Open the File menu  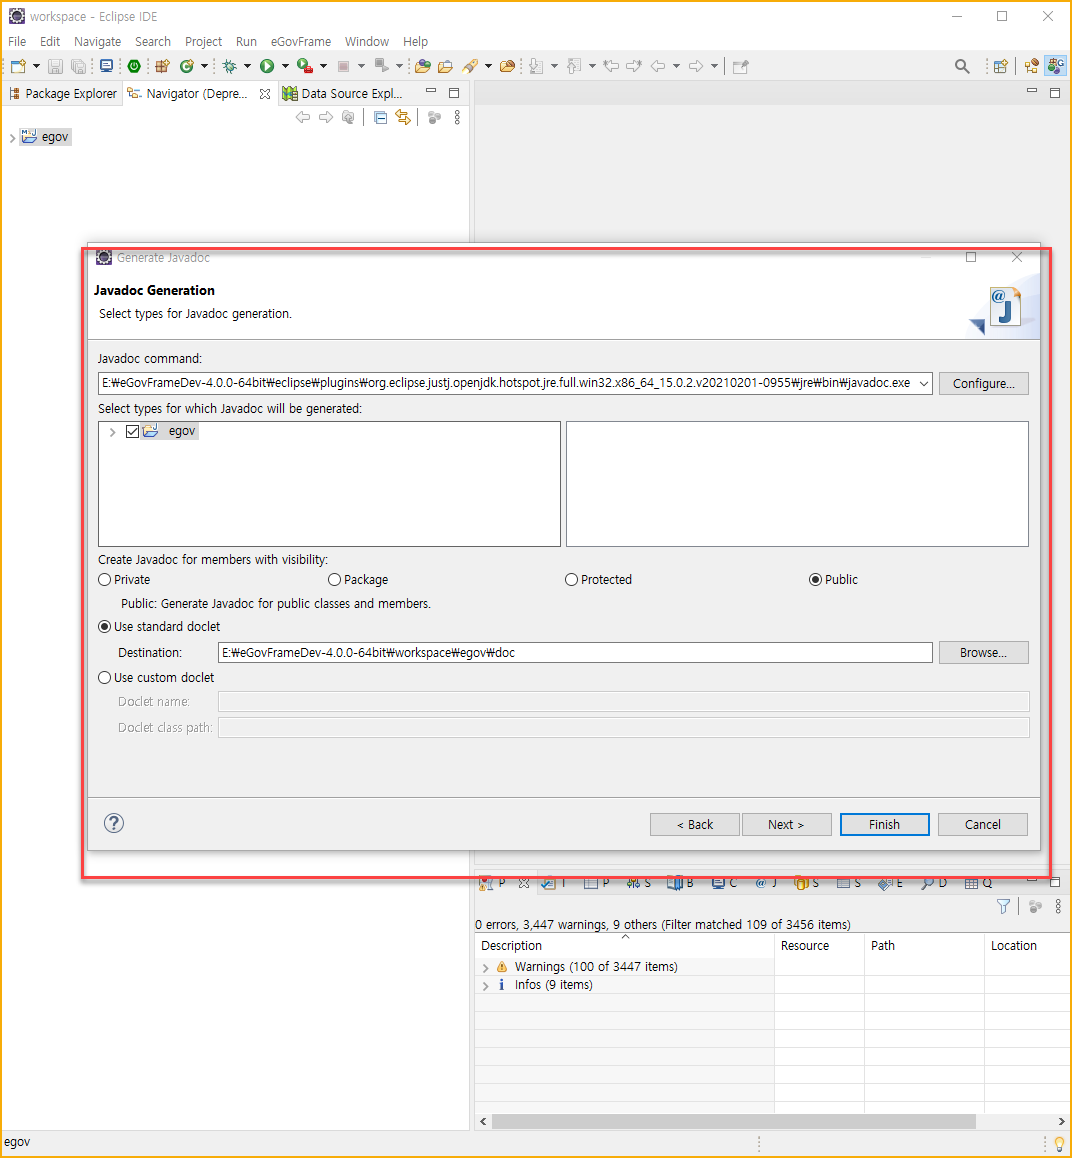[x=17, y=41]
